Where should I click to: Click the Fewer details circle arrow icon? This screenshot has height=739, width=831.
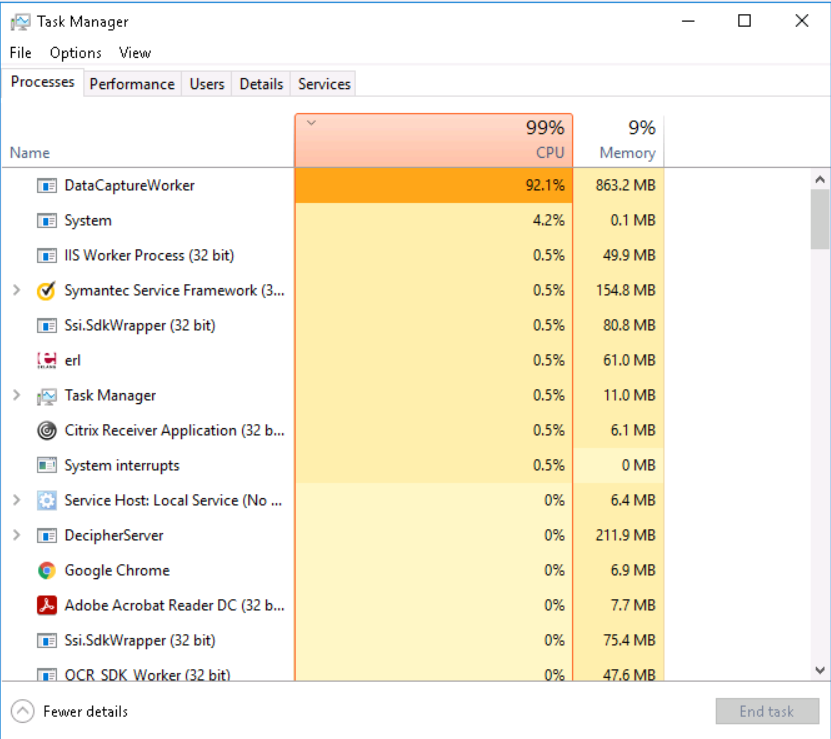(22, 711)
